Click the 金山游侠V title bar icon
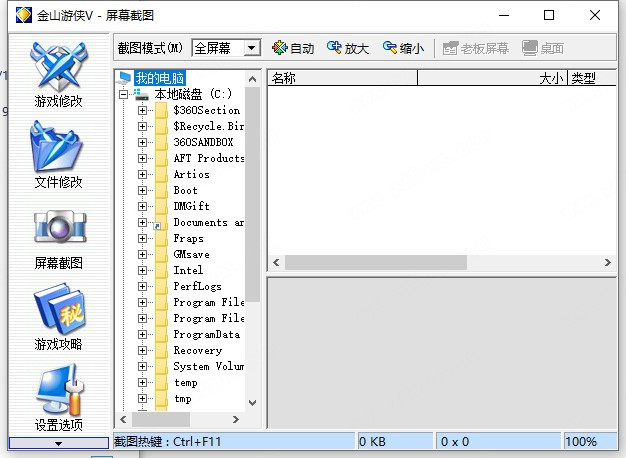This screenshot has height=458, width=626. 24,15
